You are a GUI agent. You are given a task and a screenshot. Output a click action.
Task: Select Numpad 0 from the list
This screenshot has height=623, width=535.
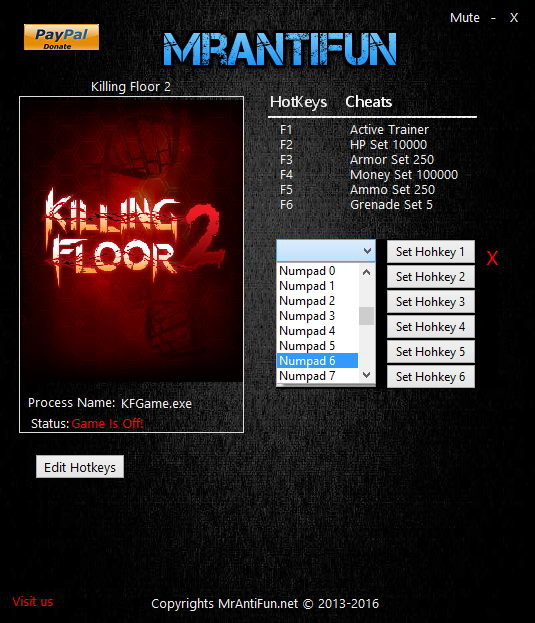coord(317,271)
